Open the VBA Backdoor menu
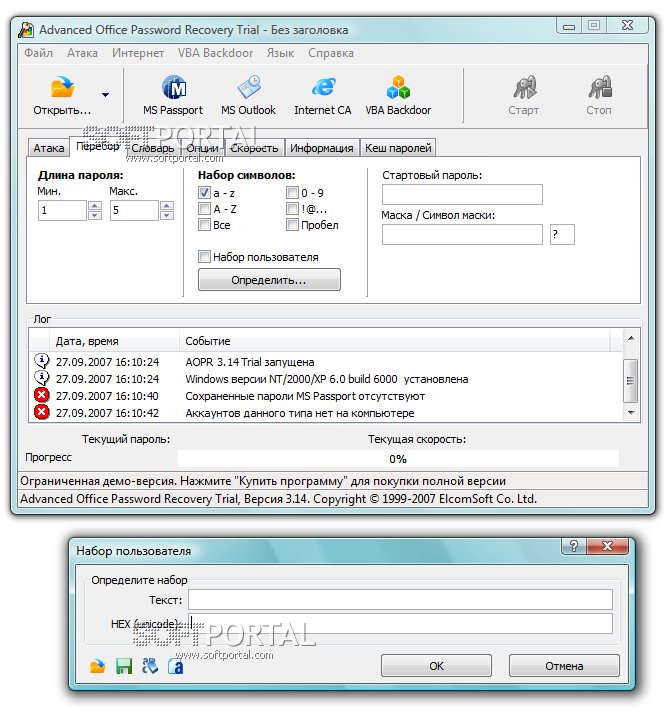 [x=215, y=53]
